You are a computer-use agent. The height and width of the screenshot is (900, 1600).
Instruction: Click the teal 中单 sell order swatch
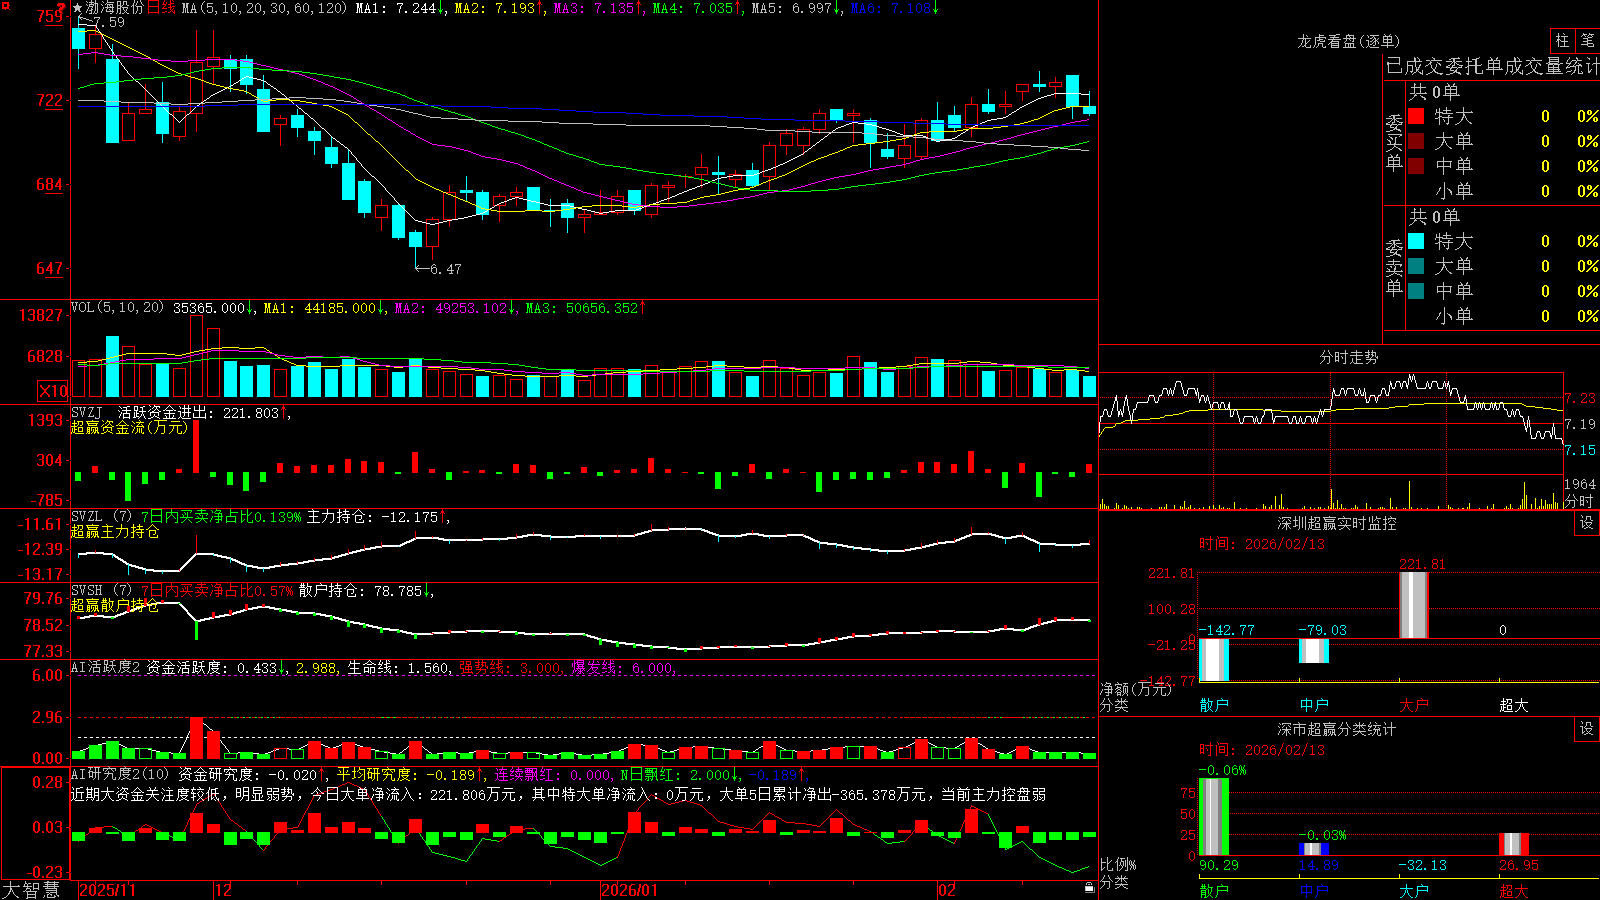click(x=1416, y=291)
